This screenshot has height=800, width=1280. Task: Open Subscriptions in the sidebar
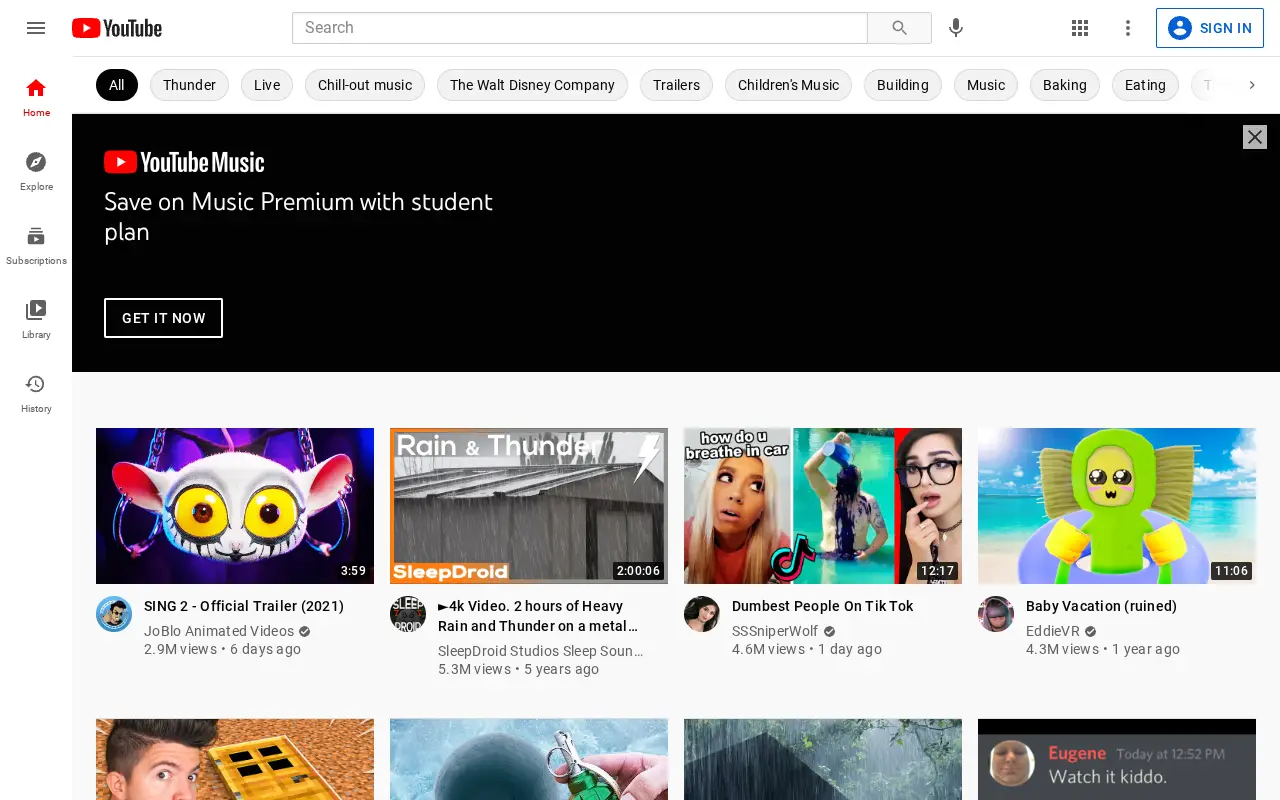36,245
